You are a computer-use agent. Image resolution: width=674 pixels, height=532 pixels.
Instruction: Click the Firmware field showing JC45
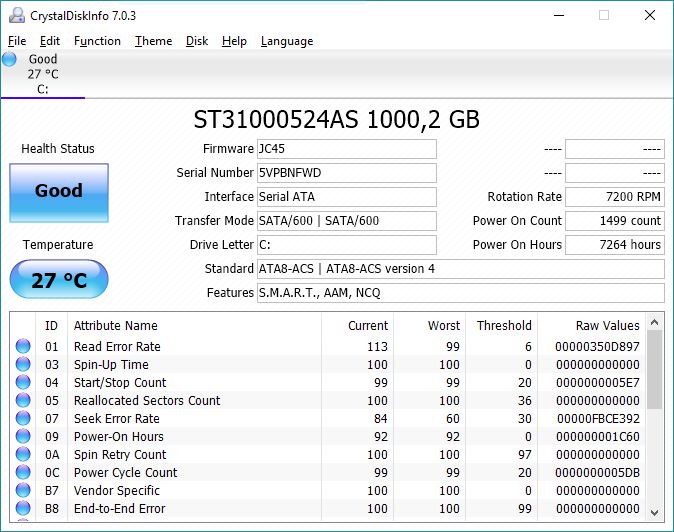(347, 149)
